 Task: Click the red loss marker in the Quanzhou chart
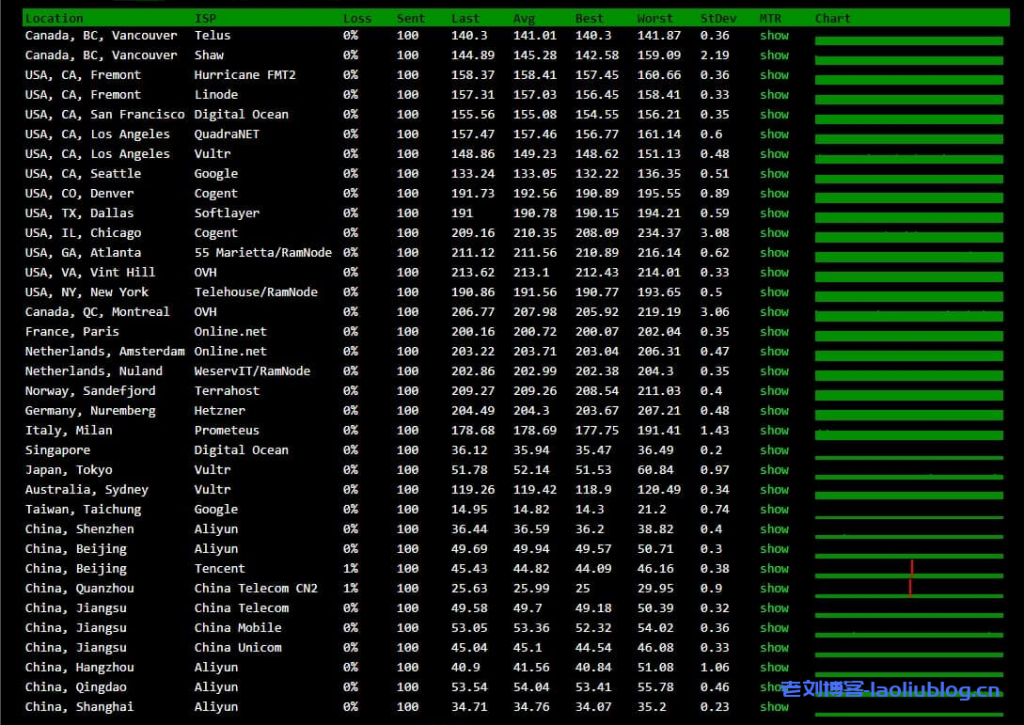(910, 587)
